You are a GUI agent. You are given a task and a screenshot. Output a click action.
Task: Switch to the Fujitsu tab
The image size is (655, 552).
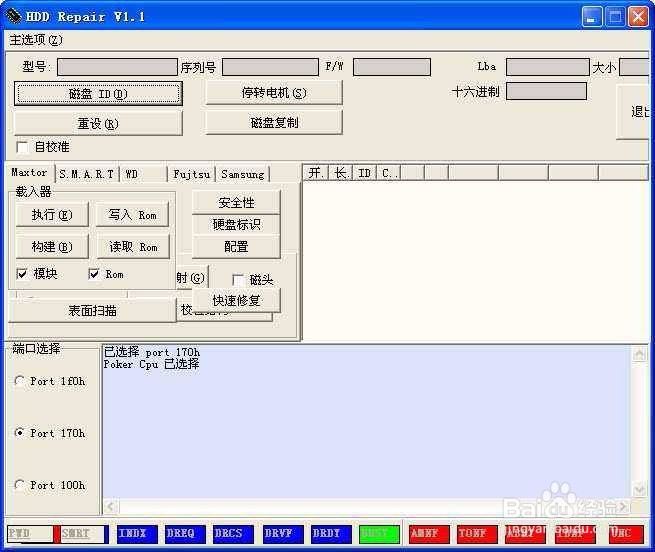coord(191,174)
